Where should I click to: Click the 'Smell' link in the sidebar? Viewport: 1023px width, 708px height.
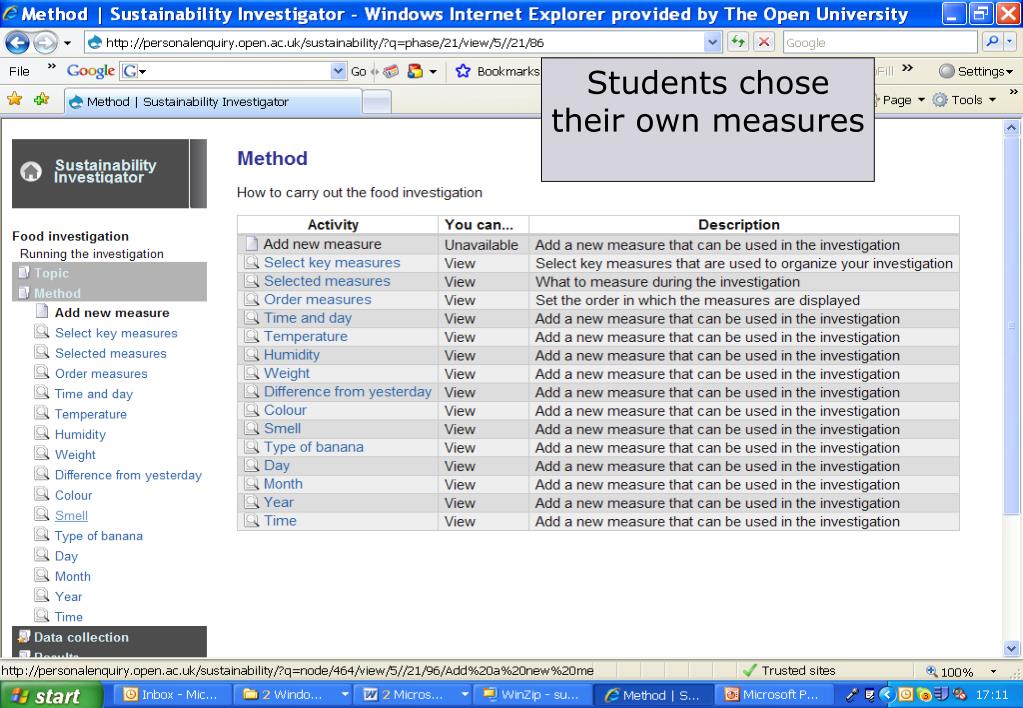click(71, 516)
